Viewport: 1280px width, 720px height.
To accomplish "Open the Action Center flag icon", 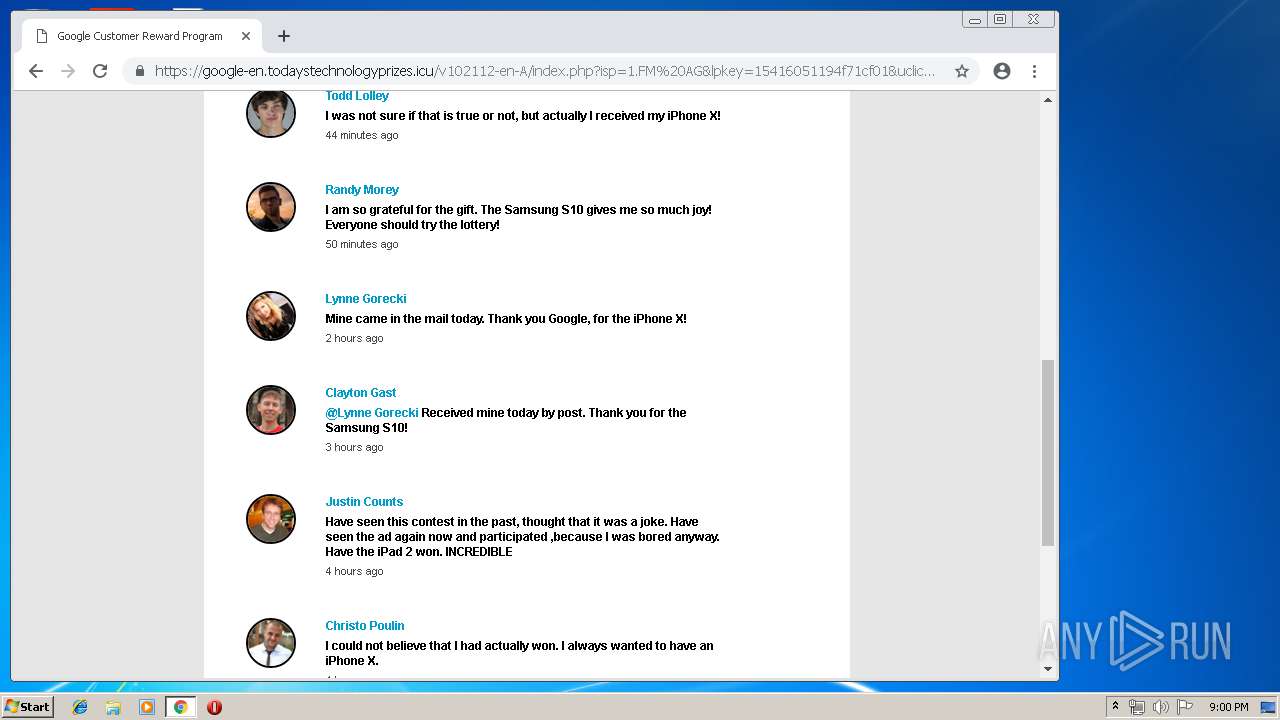I will [1185, 707].
